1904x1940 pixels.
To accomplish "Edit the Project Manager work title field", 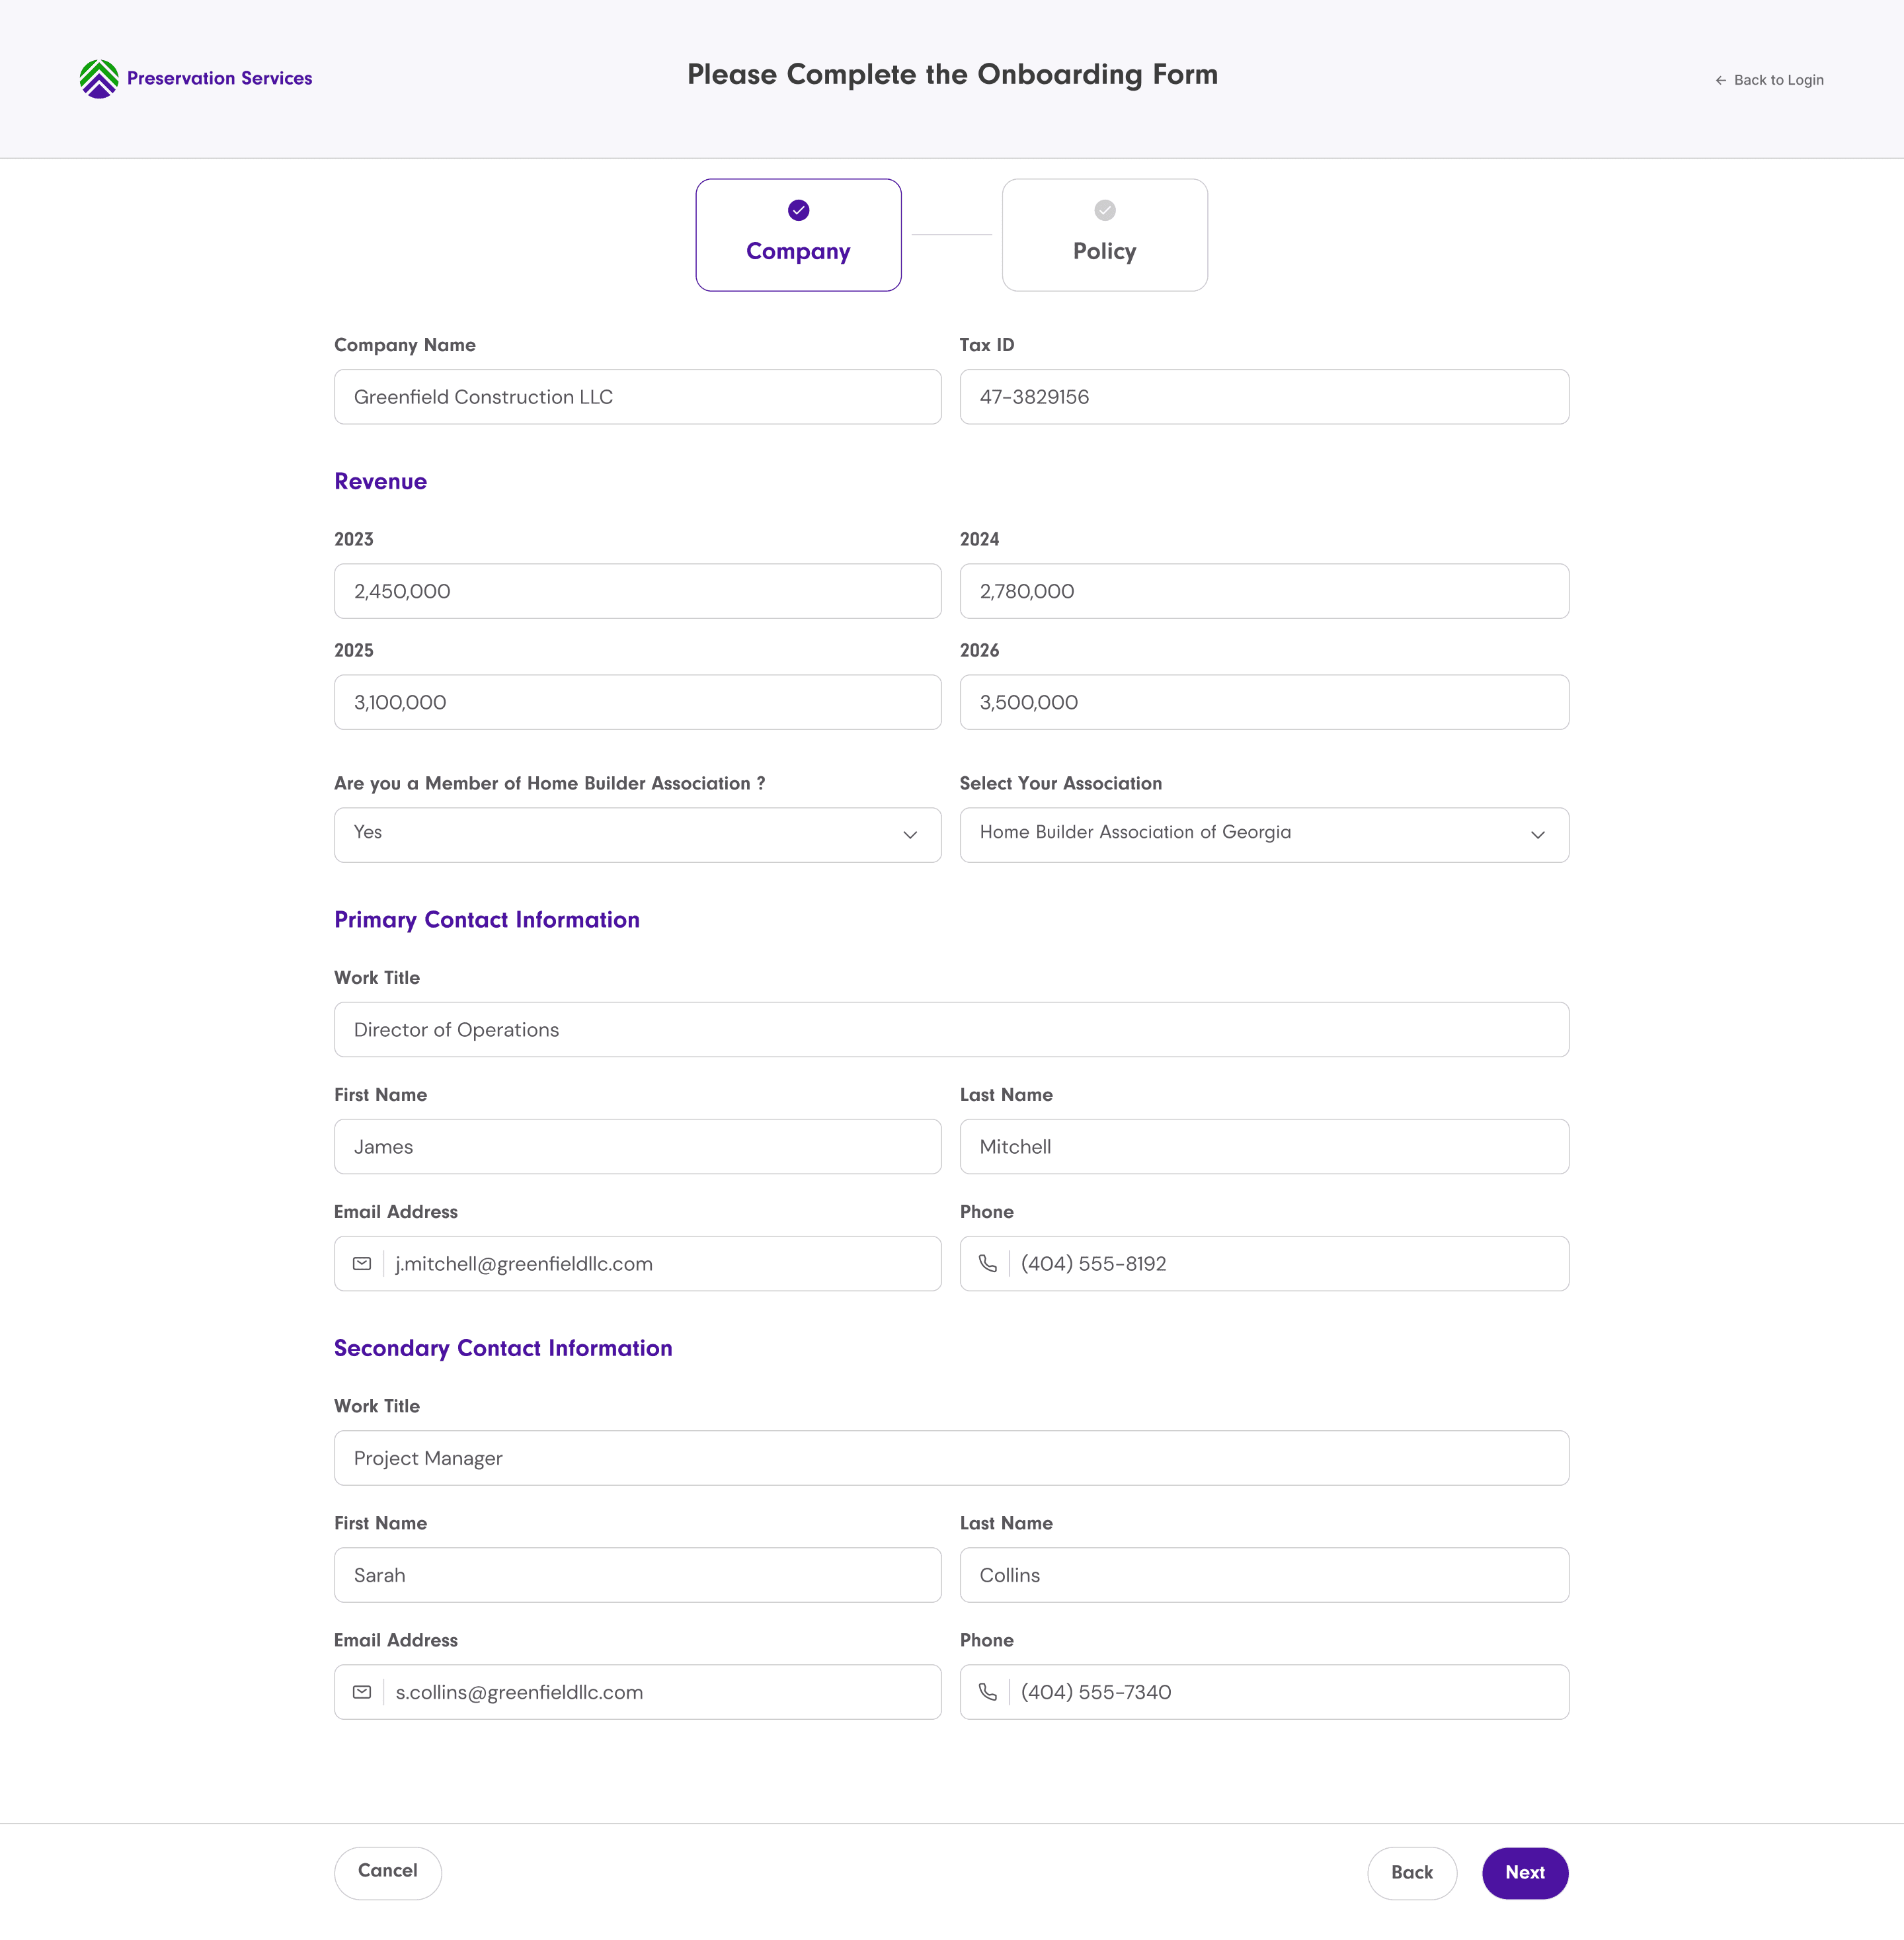I will point(951,1458).
